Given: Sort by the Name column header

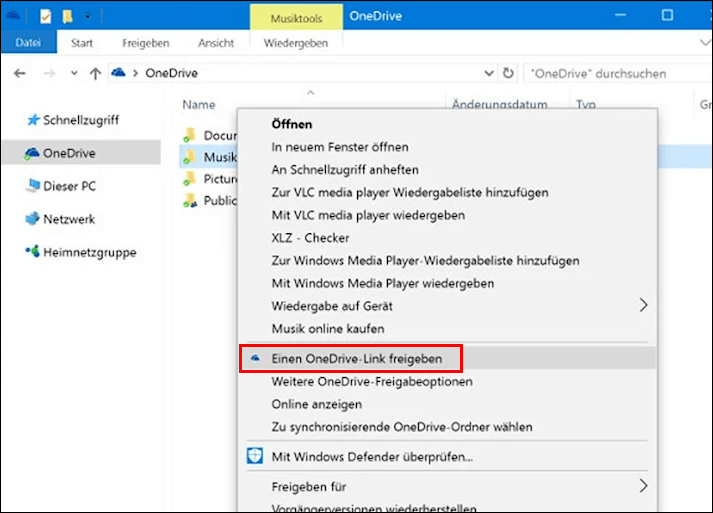Looking at the screenshot, I should (199, 105).
